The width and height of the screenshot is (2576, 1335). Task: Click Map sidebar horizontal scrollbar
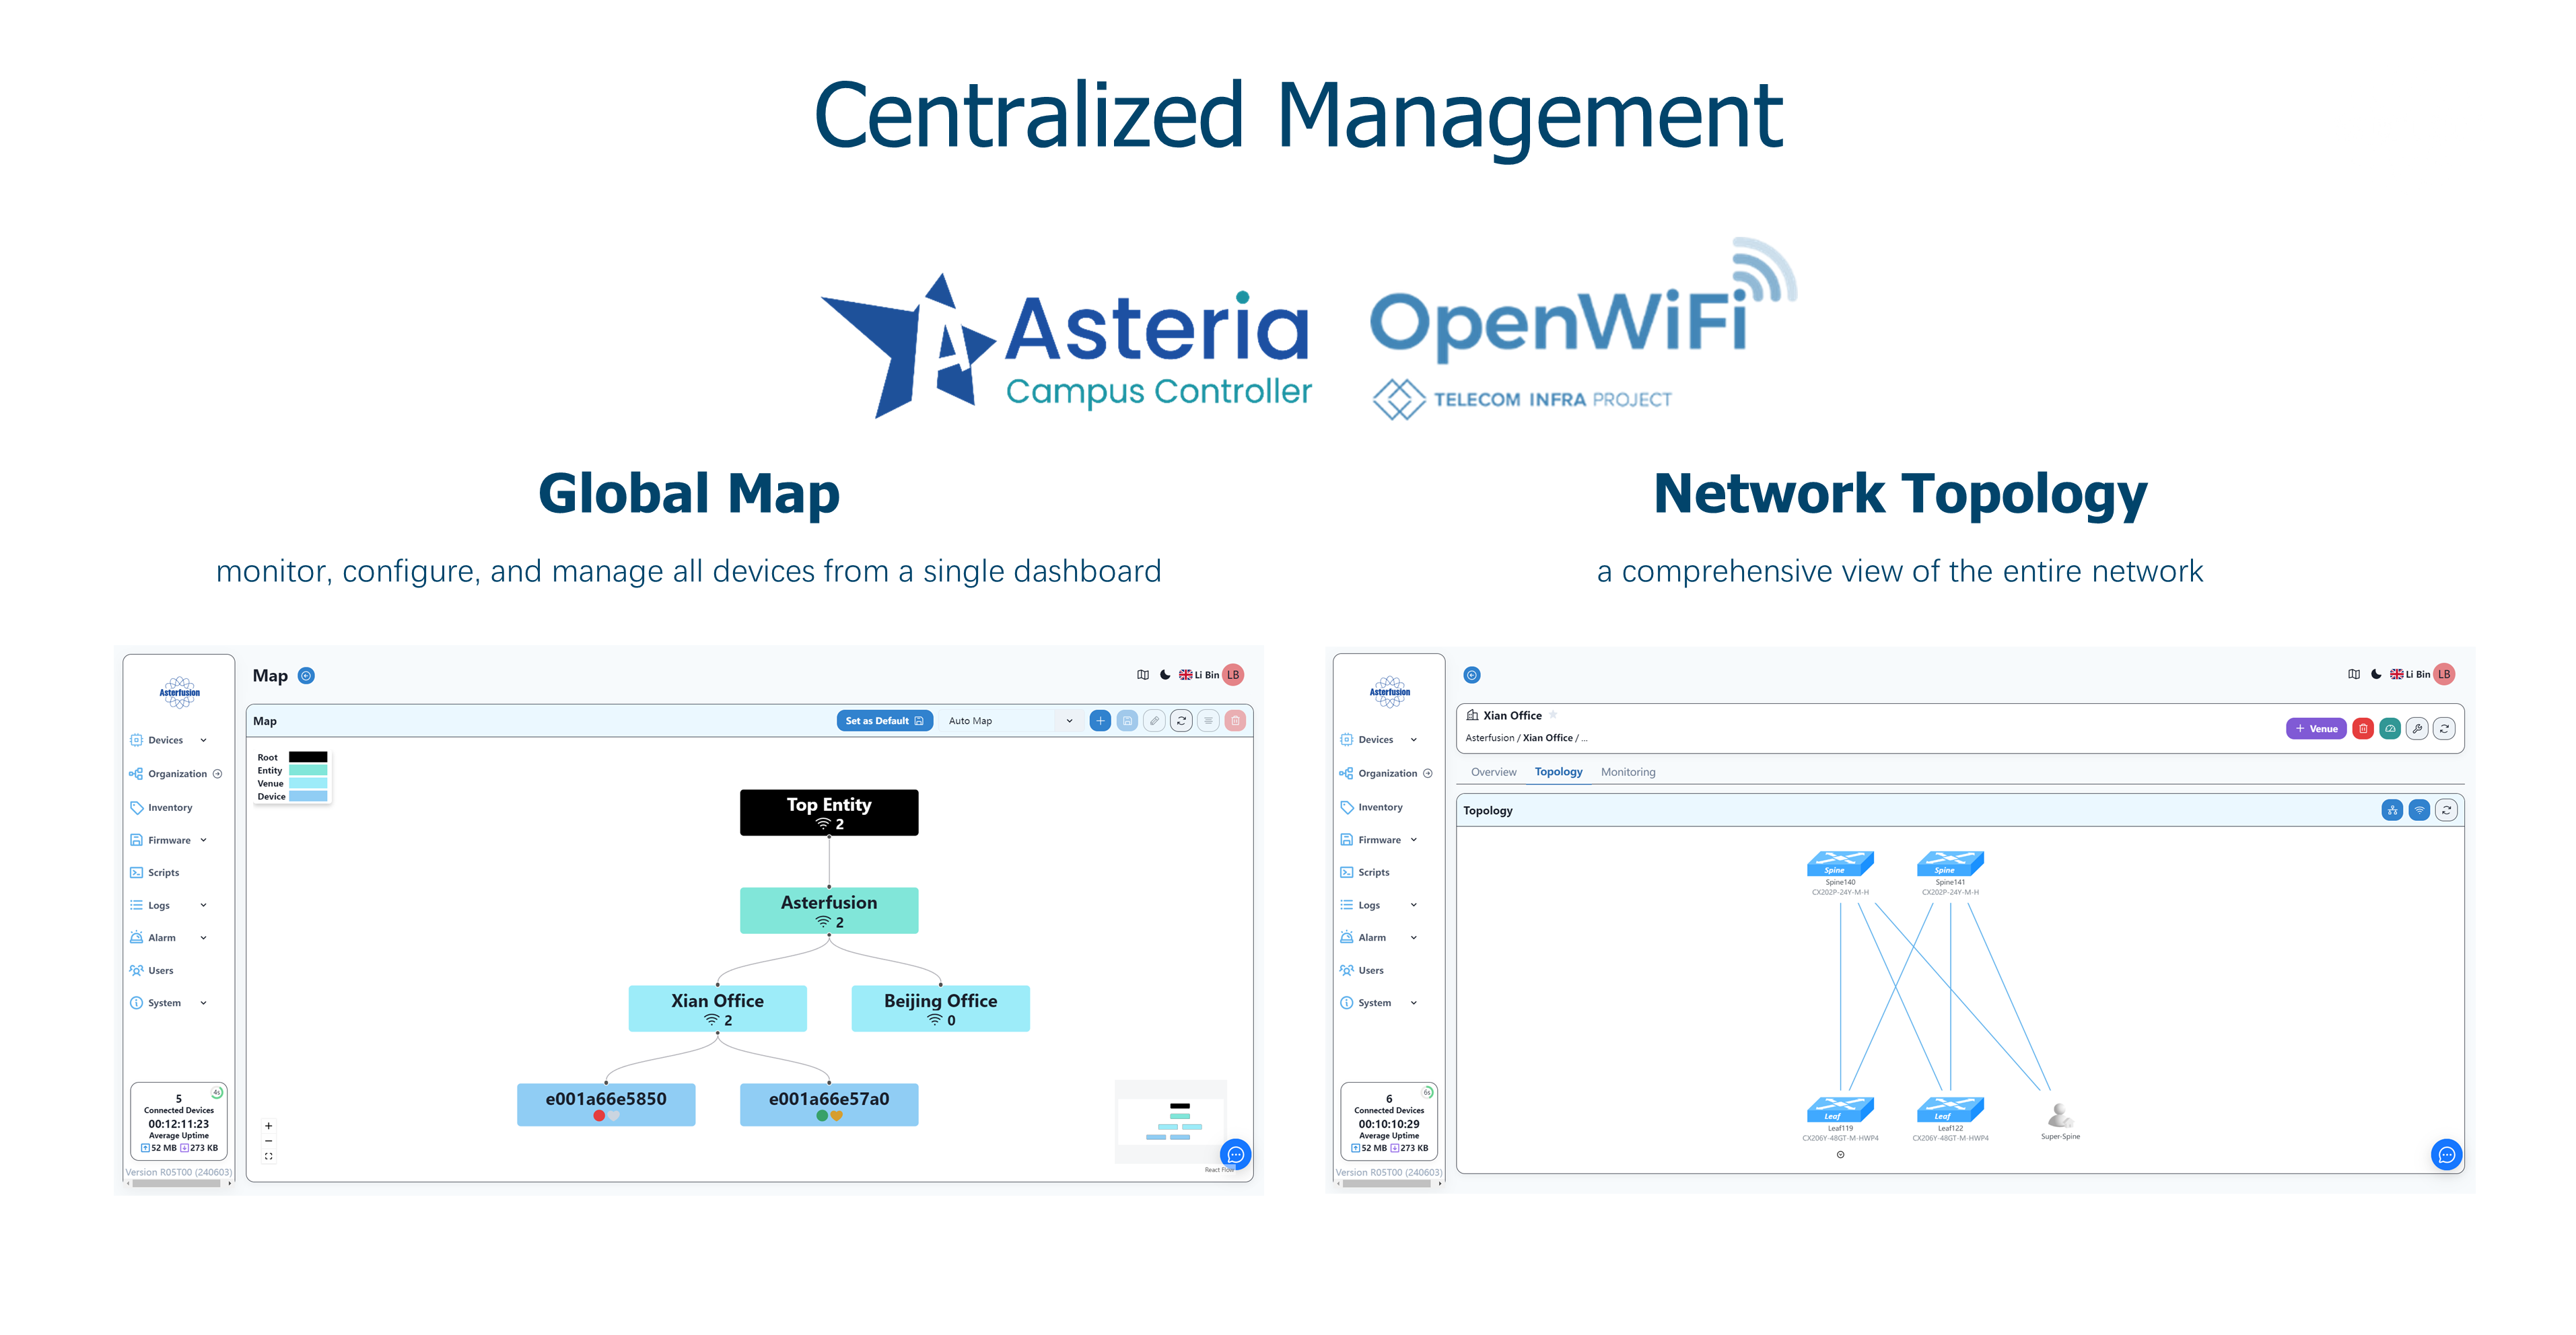point(177,1183)
